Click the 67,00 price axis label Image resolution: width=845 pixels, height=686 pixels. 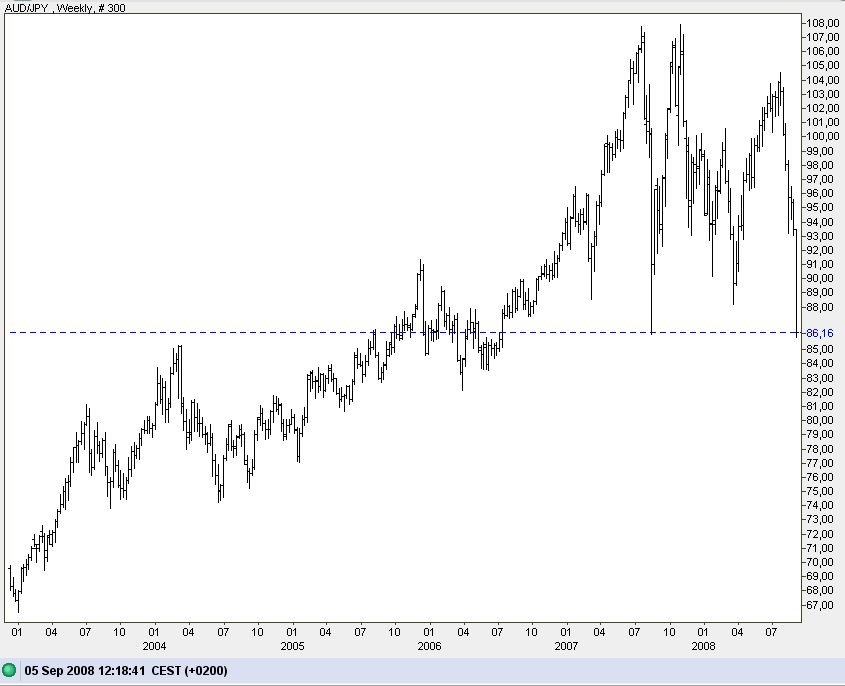[x=820, y=605]
